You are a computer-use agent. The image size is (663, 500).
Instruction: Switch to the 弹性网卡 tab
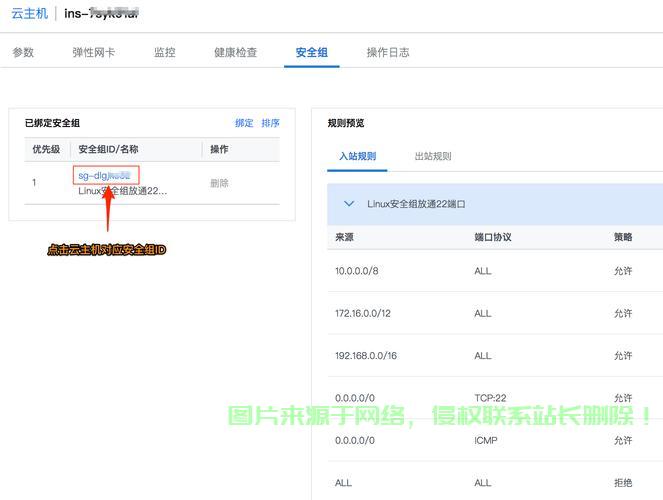point(93,52)
